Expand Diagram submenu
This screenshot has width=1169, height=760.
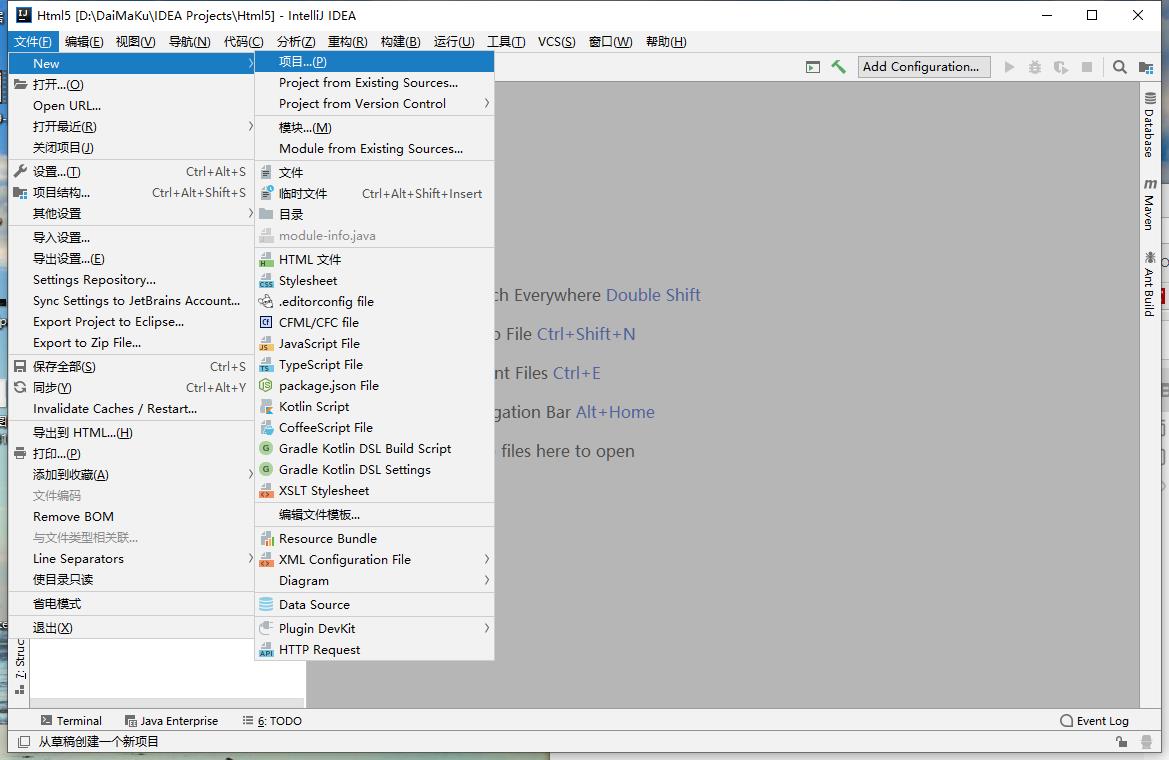click(x=374, y=580)
